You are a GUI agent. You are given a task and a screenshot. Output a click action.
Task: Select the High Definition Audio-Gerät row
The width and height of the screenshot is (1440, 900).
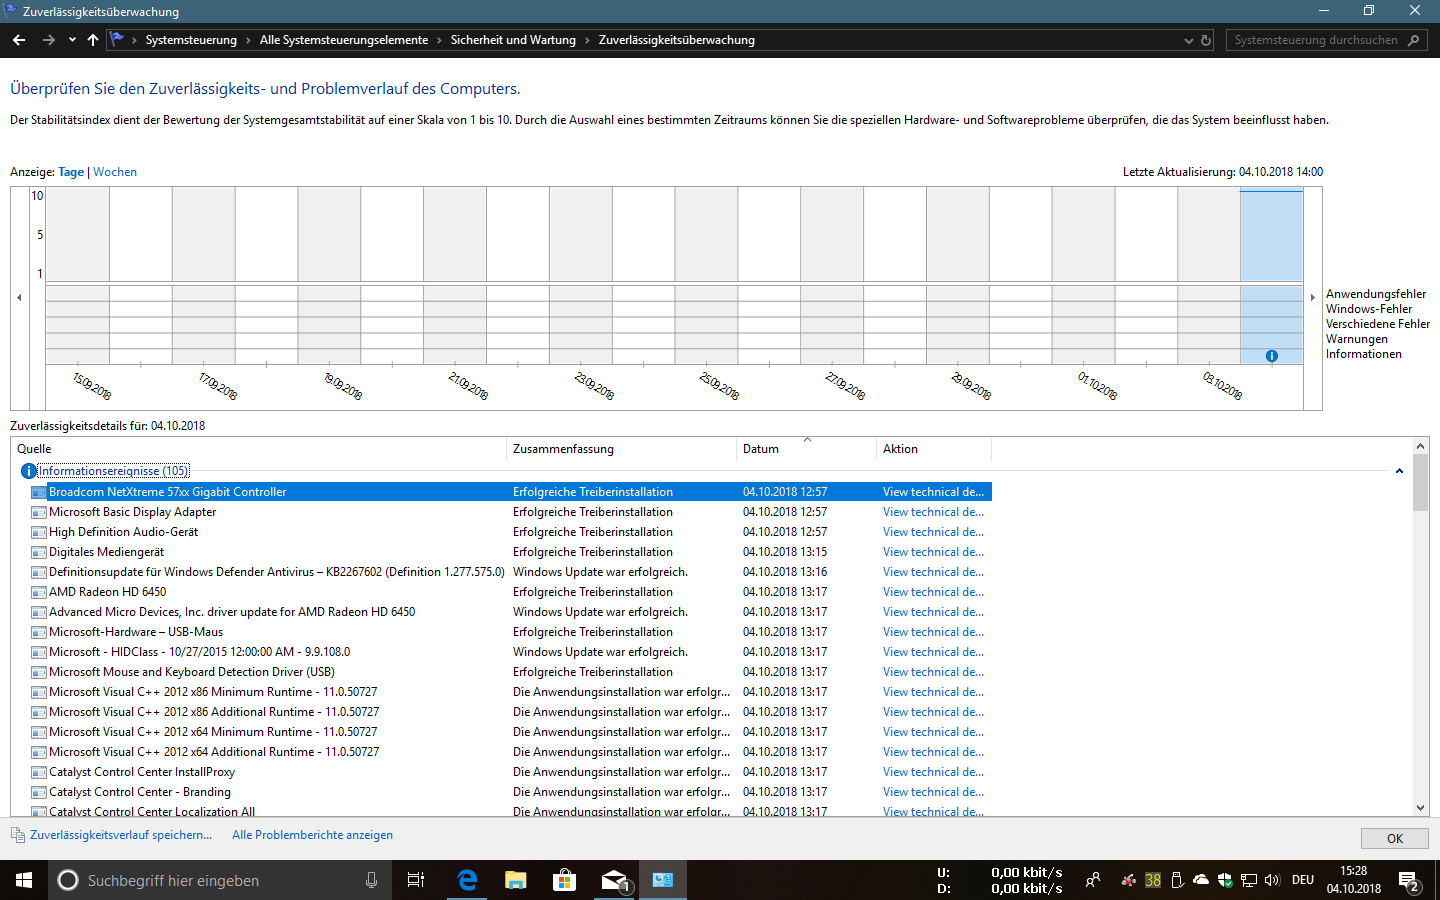click(x=510, y=532)
